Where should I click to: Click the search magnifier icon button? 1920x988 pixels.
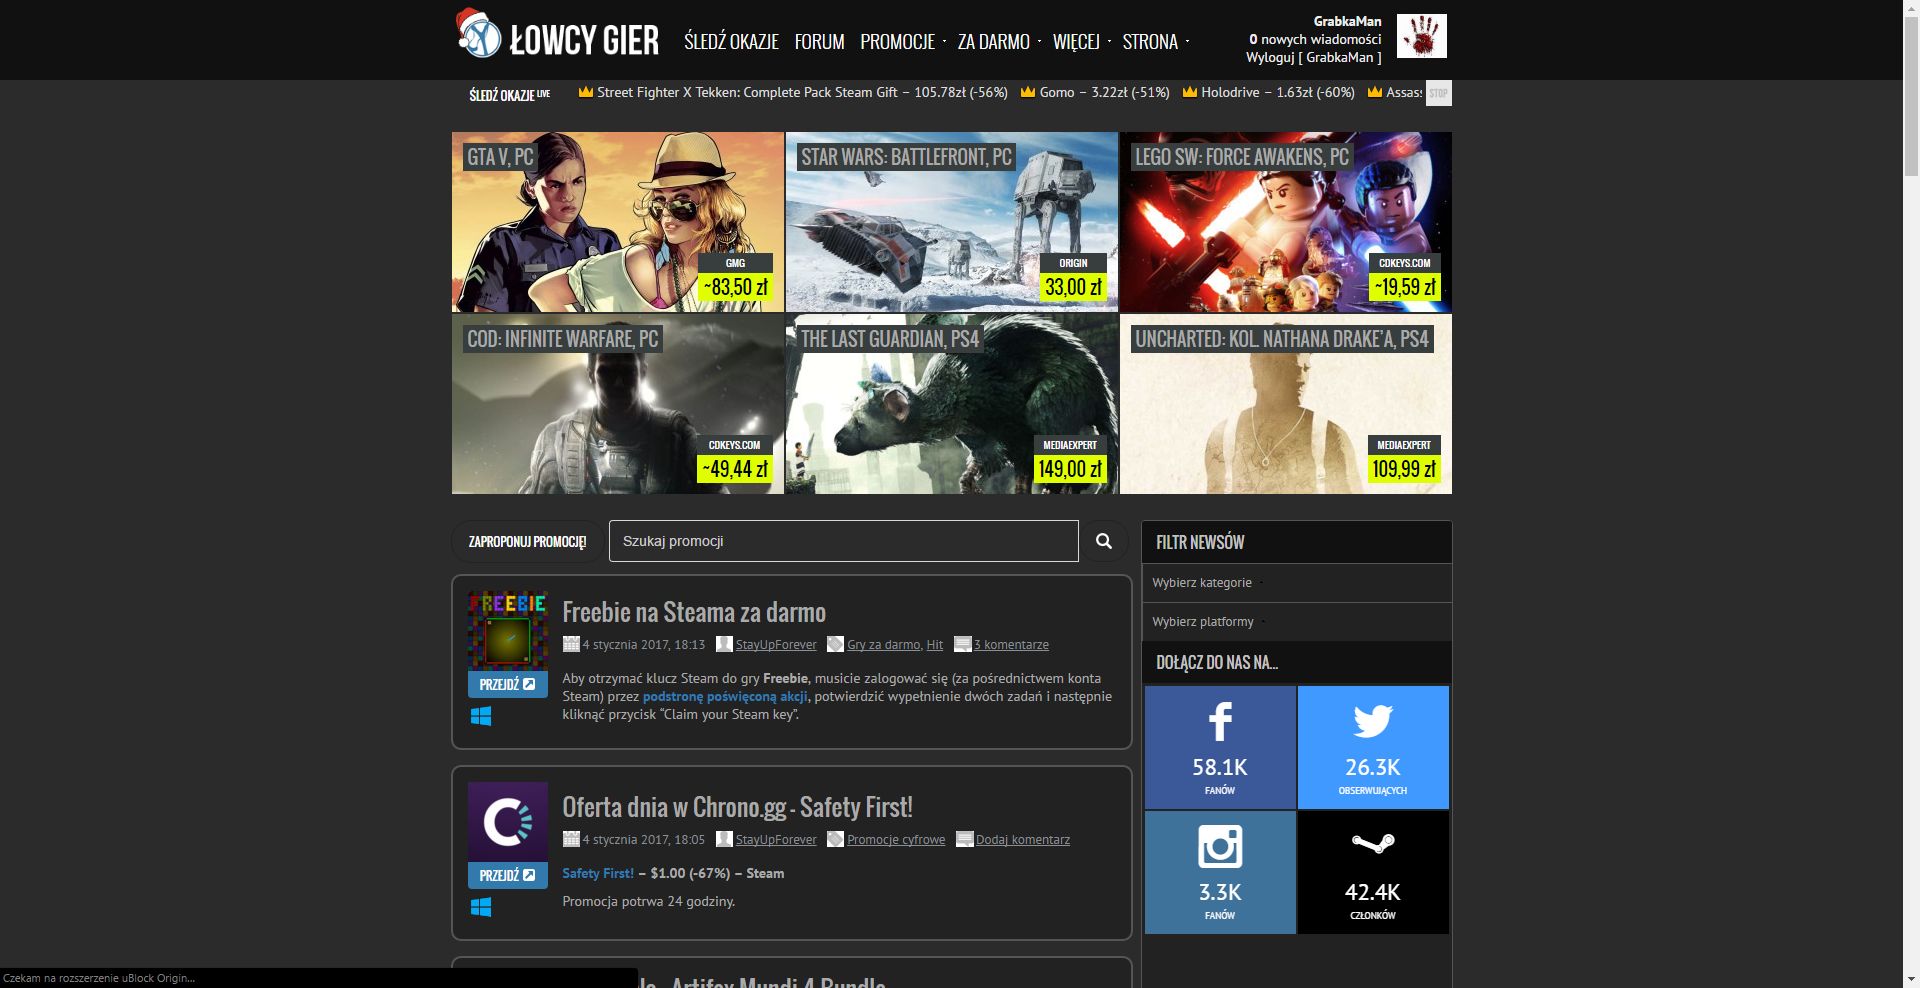point(1104,541)
